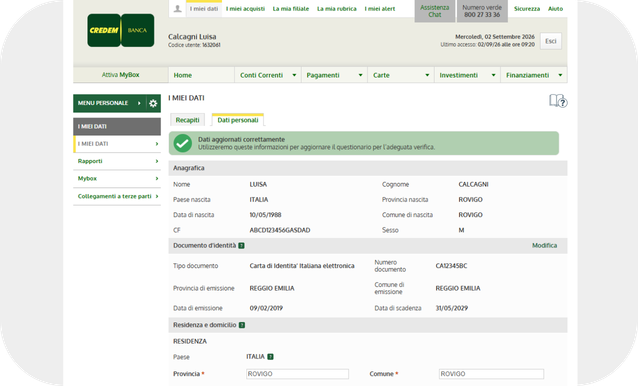Open Mybox in the sidebar
Viewport: 638px width, 386px height.
pyautogui.click(x=117, y=179)
